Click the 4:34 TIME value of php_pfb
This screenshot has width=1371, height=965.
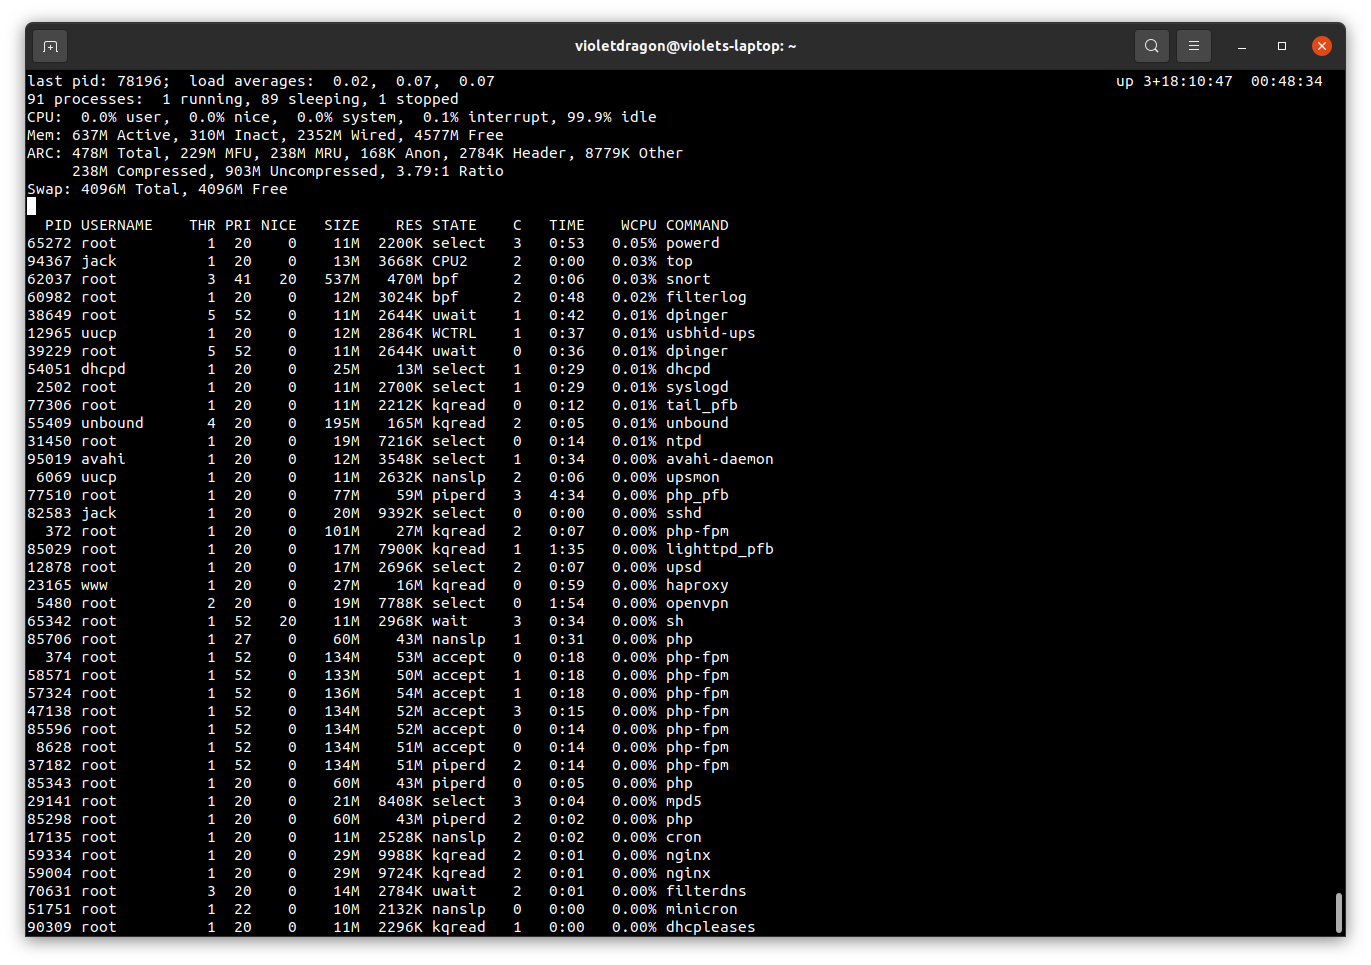pyautogui.click(x=567, y=495)
